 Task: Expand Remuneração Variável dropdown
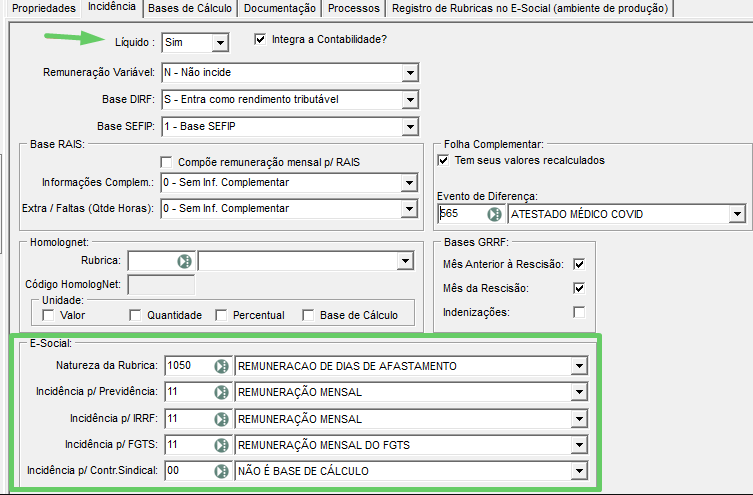click(x=410, y=73)
